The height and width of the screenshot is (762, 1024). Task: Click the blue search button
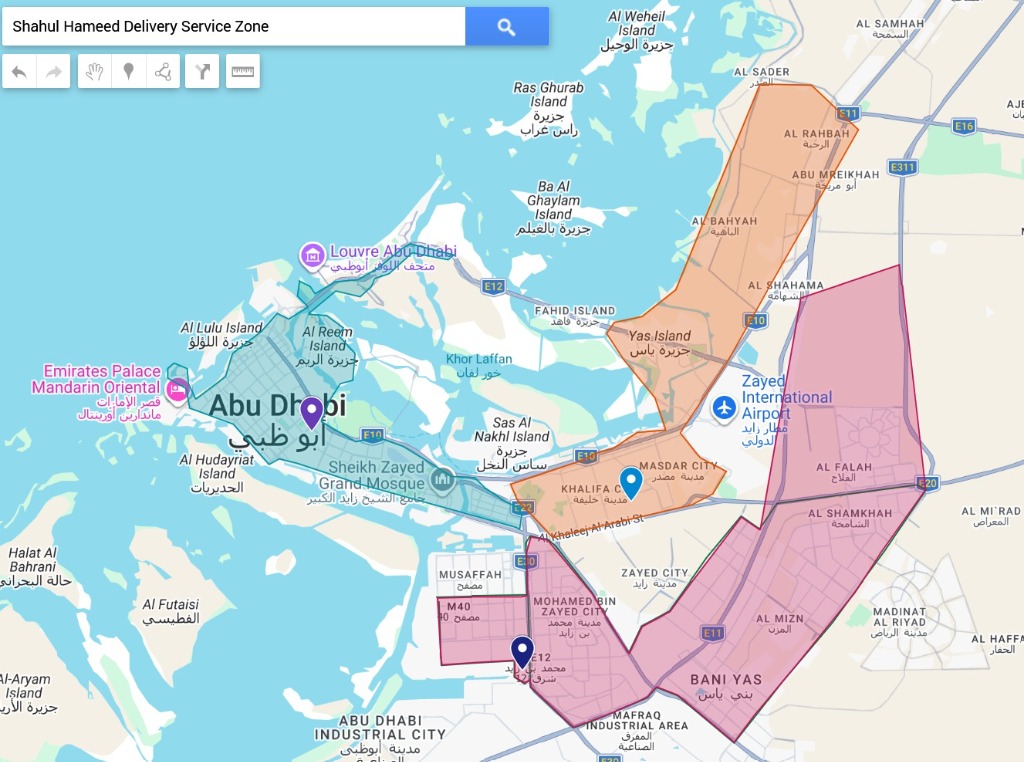click(x=507, y=27)
